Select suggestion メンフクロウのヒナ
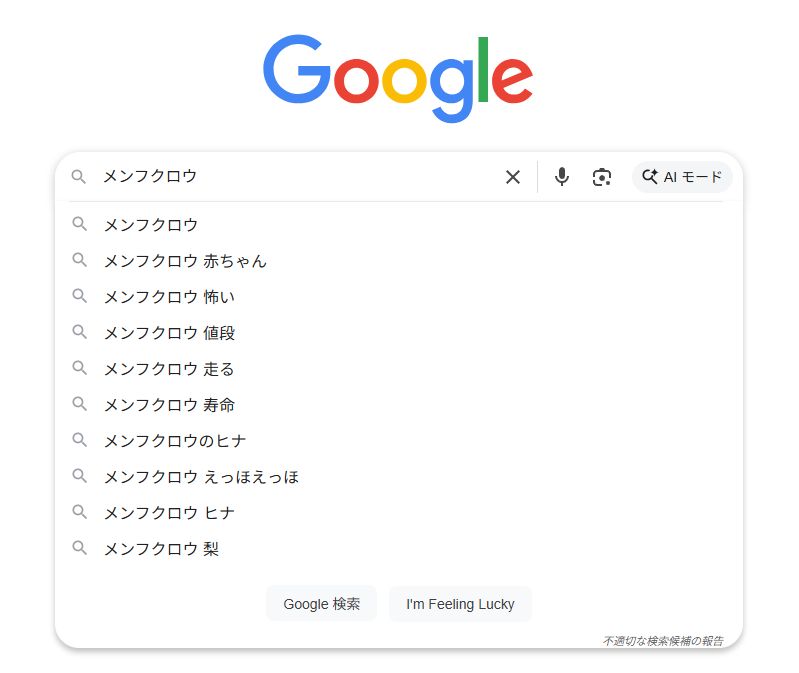This screenshot has height=673, width=799. [x=175, y=441]
